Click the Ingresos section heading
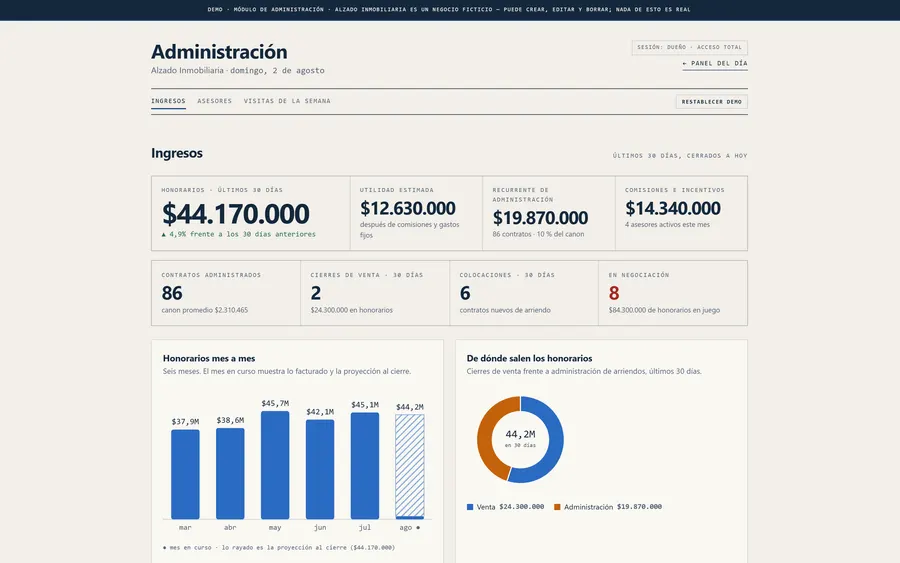 coord(177,153)
